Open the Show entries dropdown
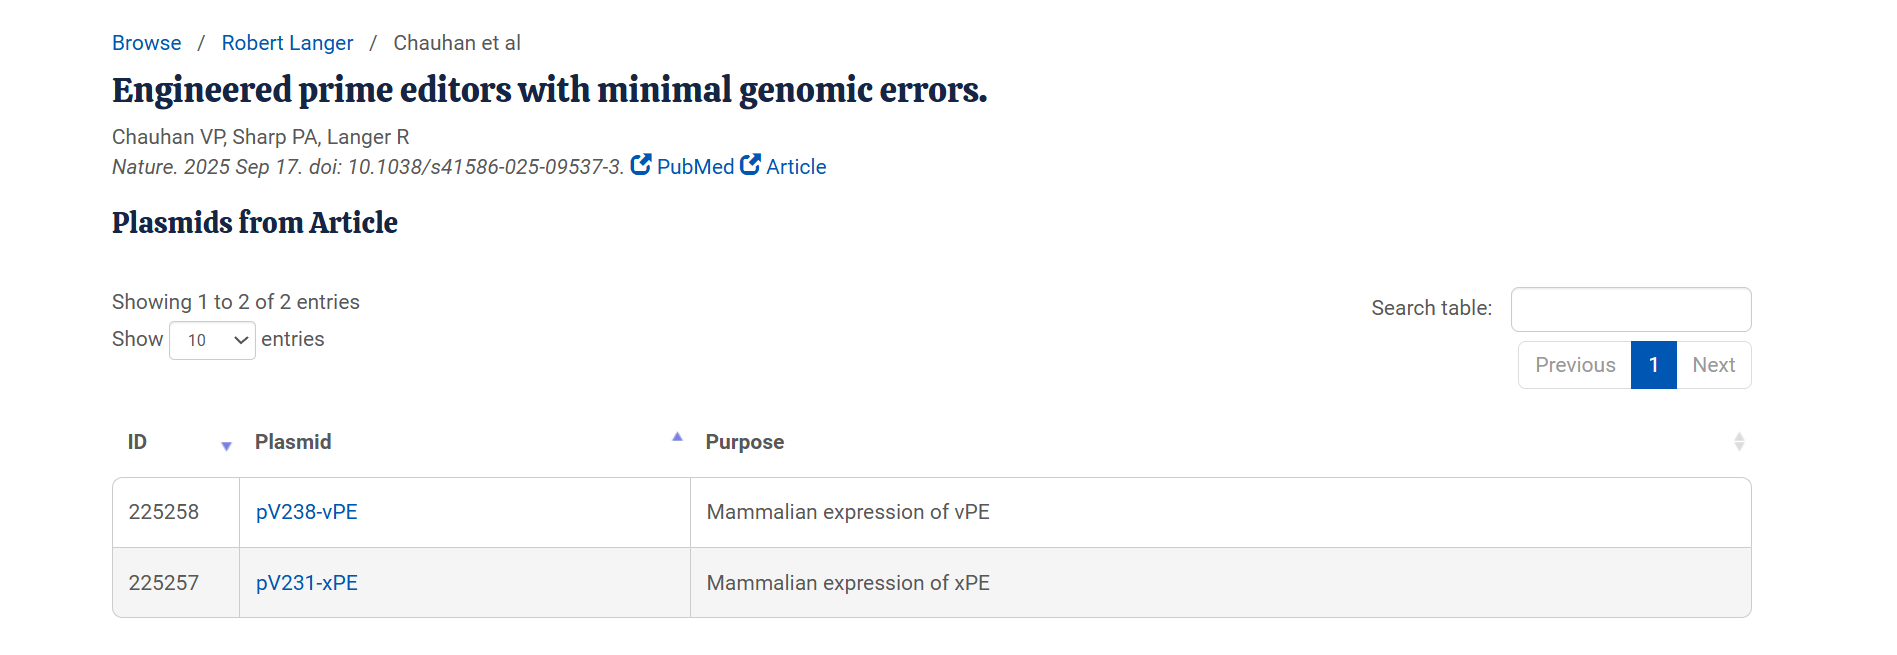 point(212,340)
